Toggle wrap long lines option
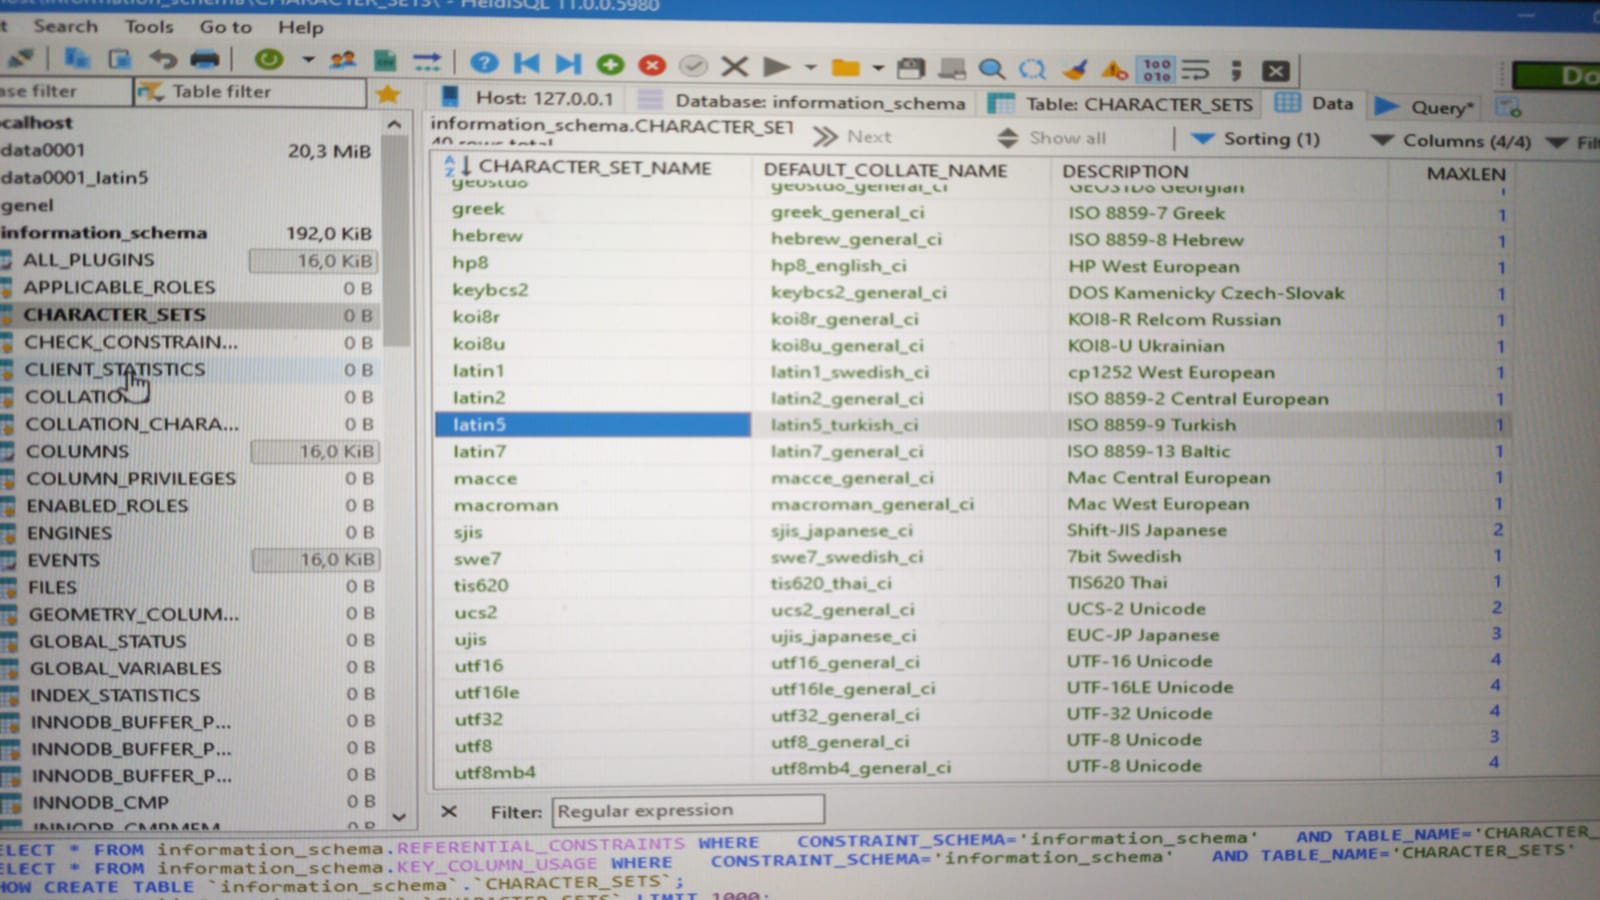 pos(1196,70)
